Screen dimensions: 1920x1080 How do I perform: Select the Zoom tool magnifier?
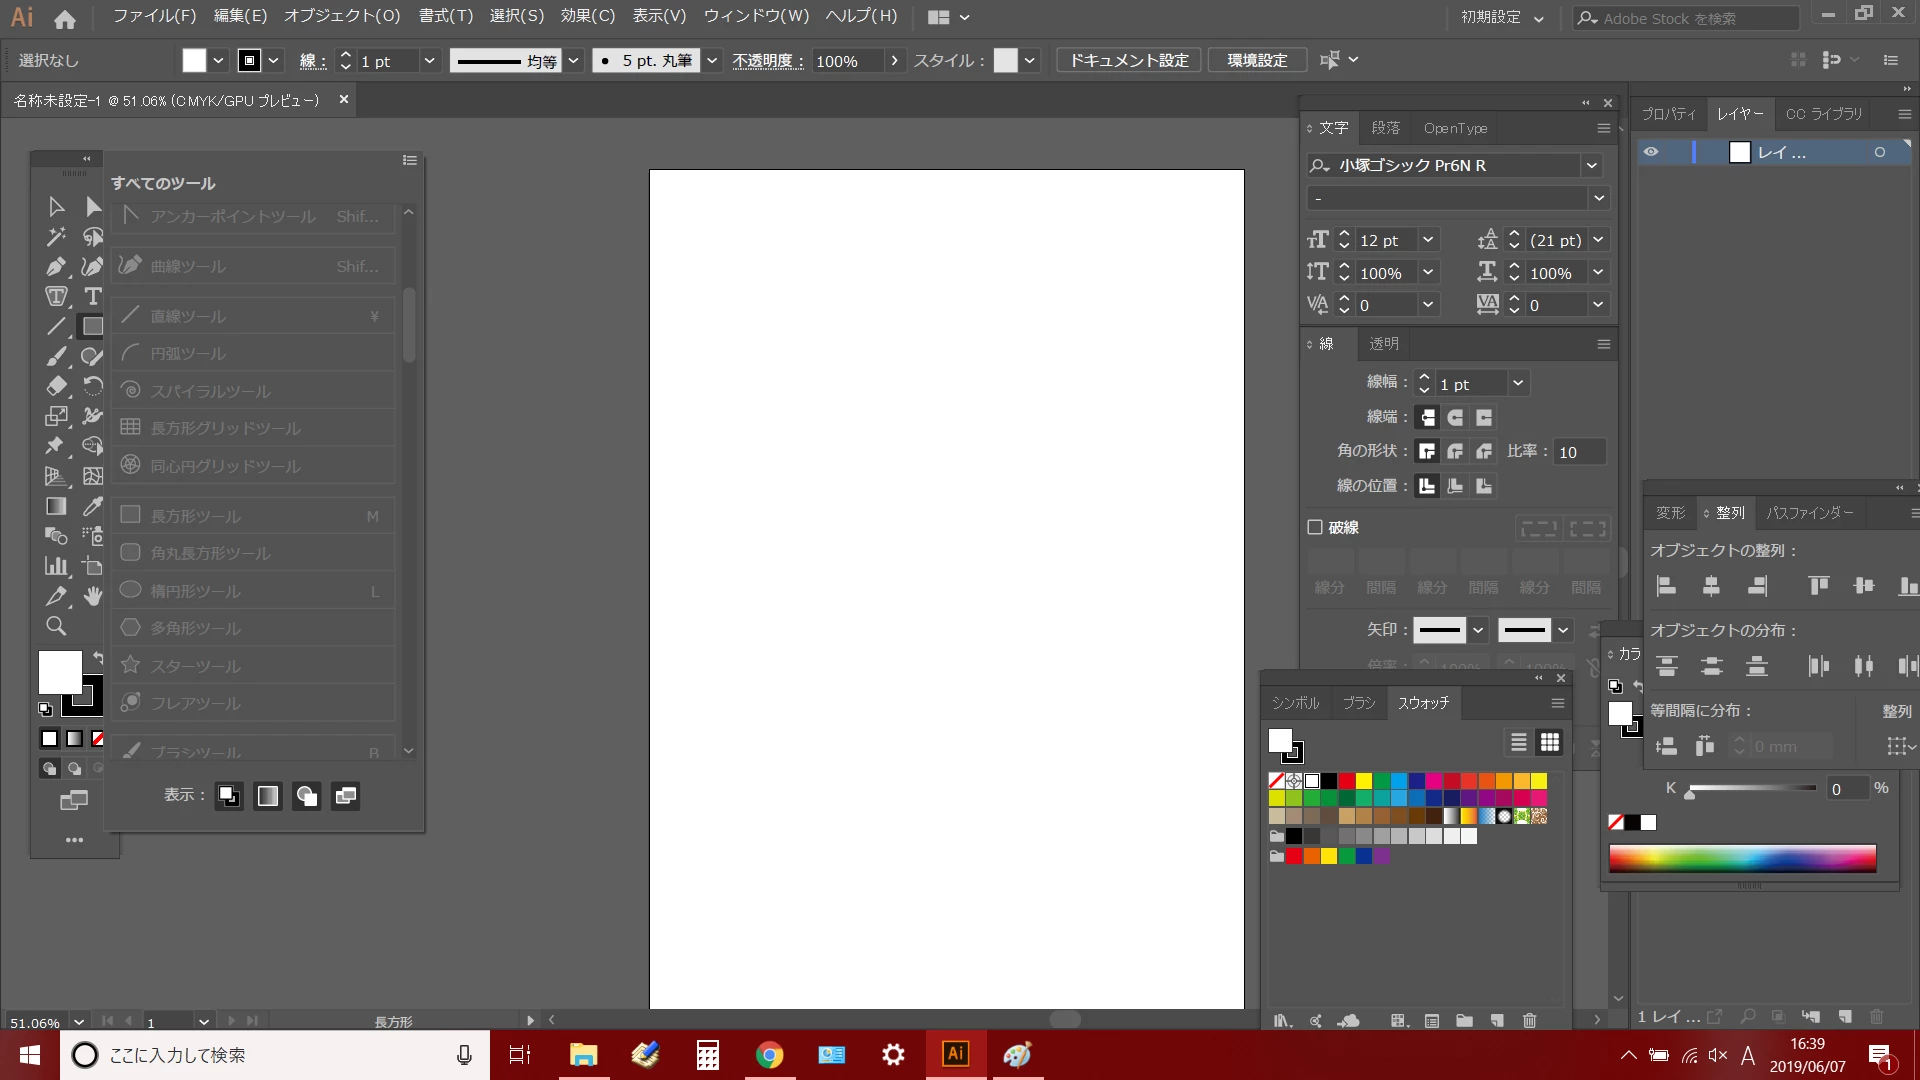(56, 626)
